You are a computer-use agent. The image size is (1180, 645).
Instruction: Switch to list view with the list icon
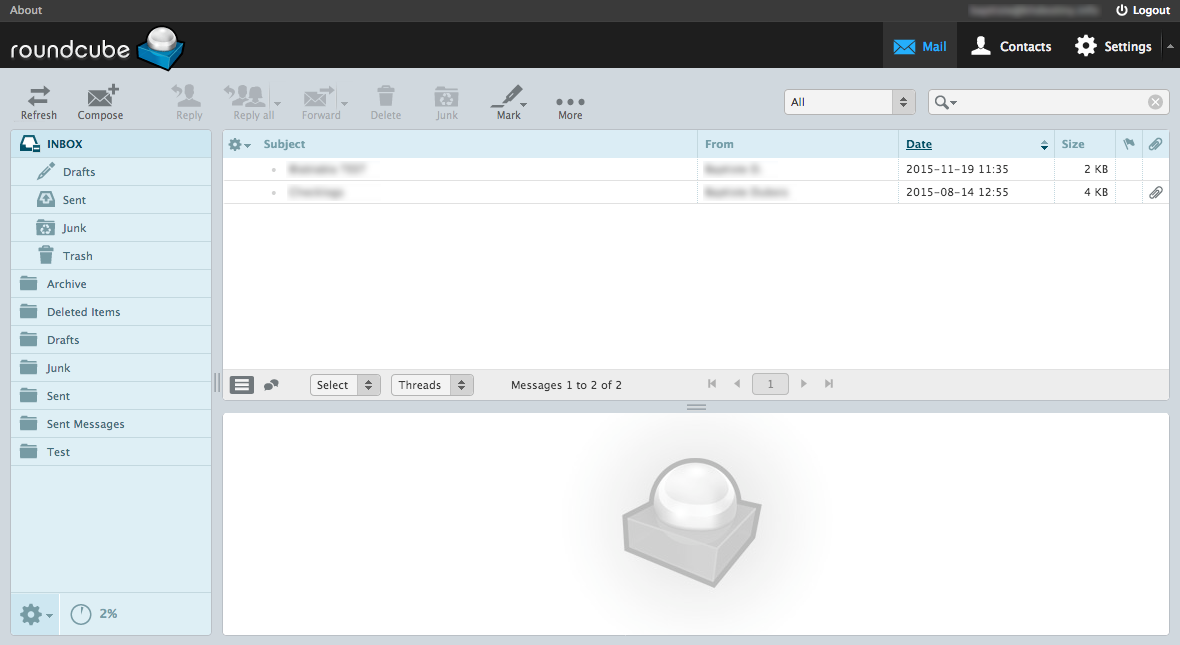(x=241, y=384)
